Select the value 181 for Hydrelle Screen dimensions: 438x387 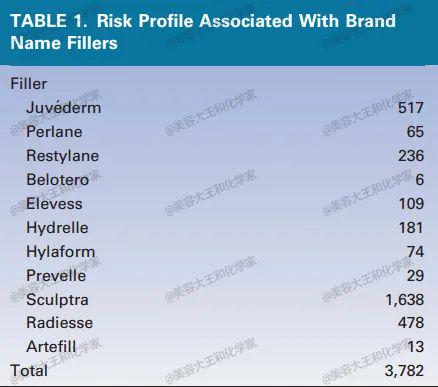coord(411,228)
